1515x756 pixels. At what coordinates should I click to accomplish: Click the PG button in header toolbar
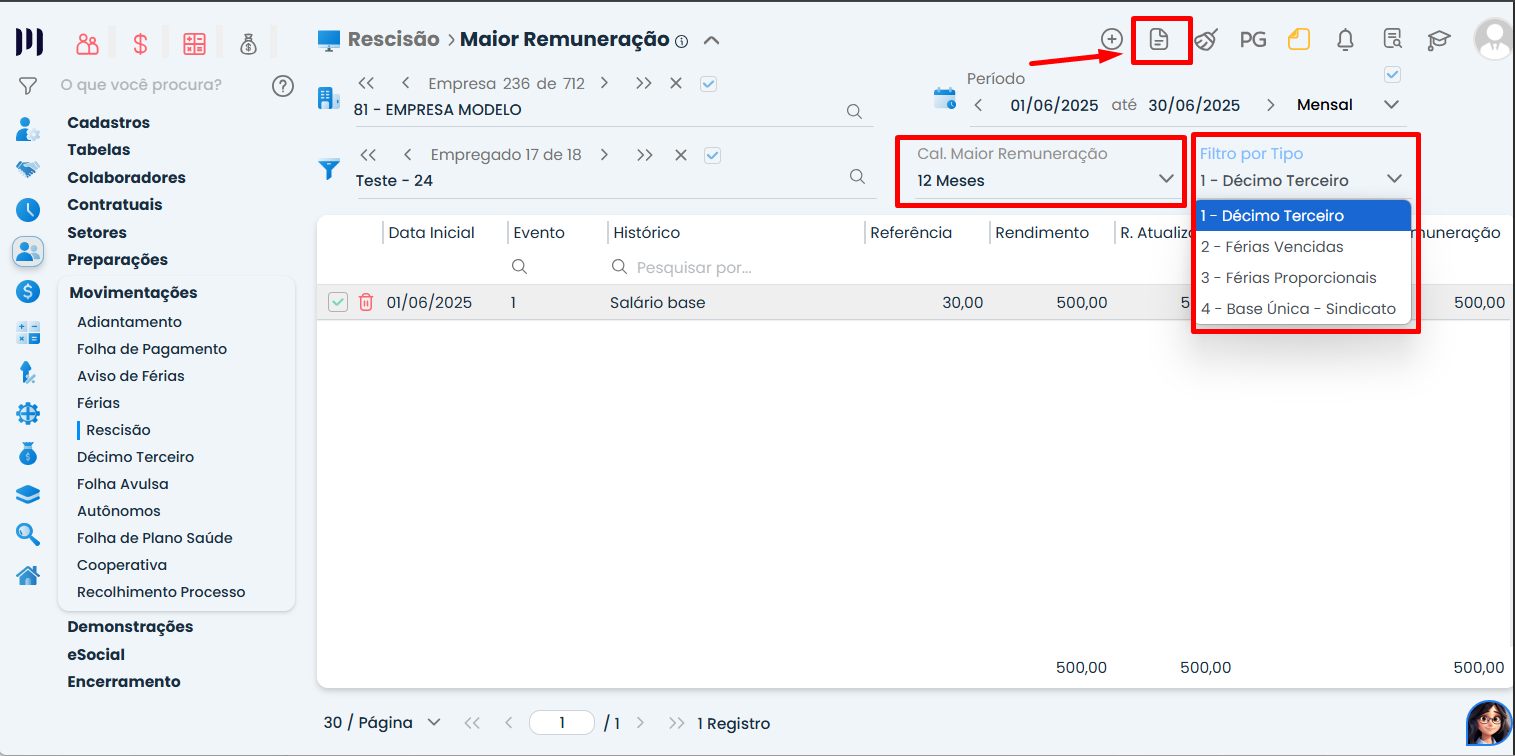1253,40
